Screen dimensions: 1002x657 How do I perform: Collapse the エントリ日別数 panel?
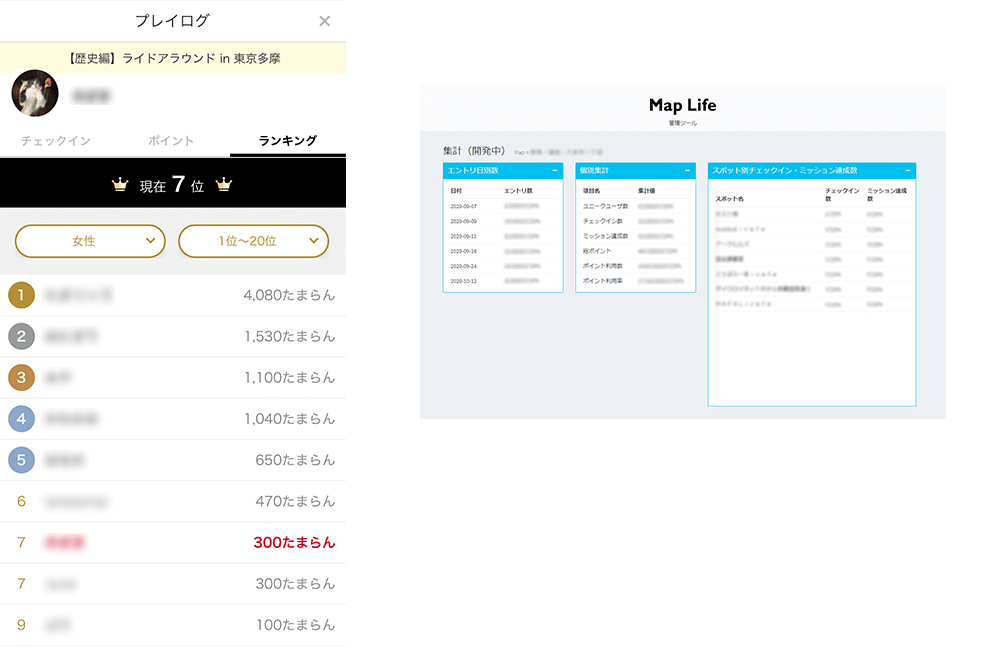[554, 171]
